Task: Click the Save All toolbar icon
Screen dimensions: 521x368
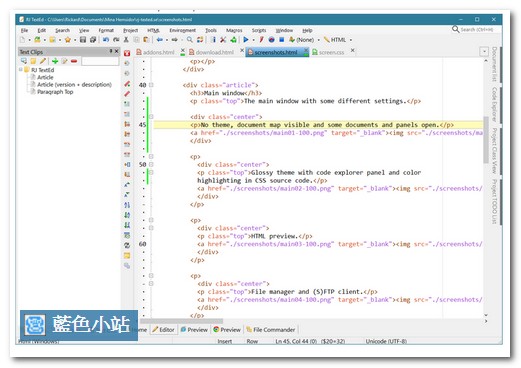Action: tap(93, 40)
